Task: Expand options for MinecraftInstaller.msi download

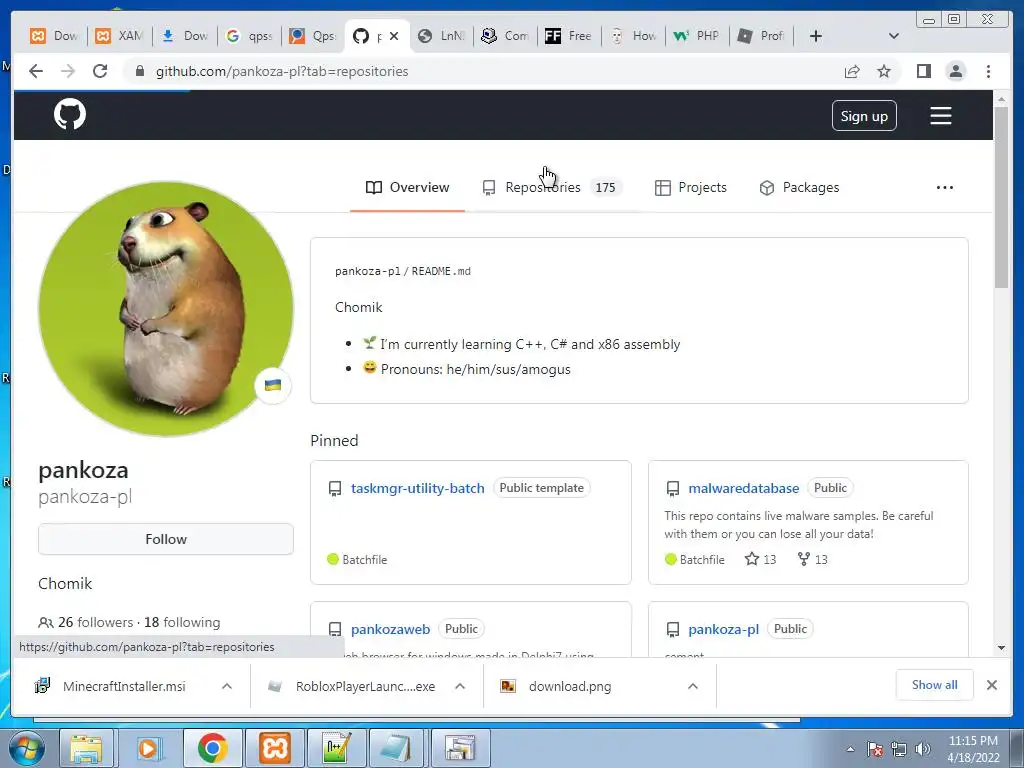Action: (227, 686)
